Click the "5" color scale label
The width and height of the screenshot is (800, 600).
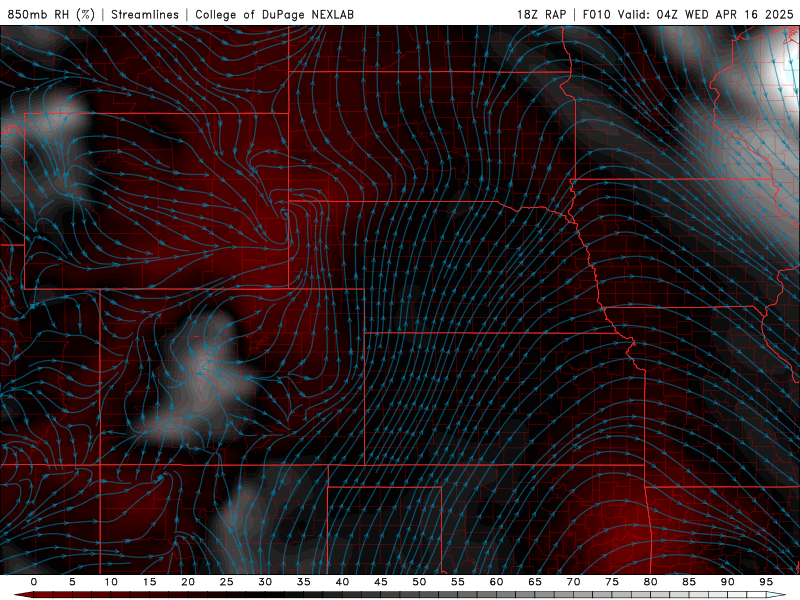pyautogui.click(x=72, y=582)
